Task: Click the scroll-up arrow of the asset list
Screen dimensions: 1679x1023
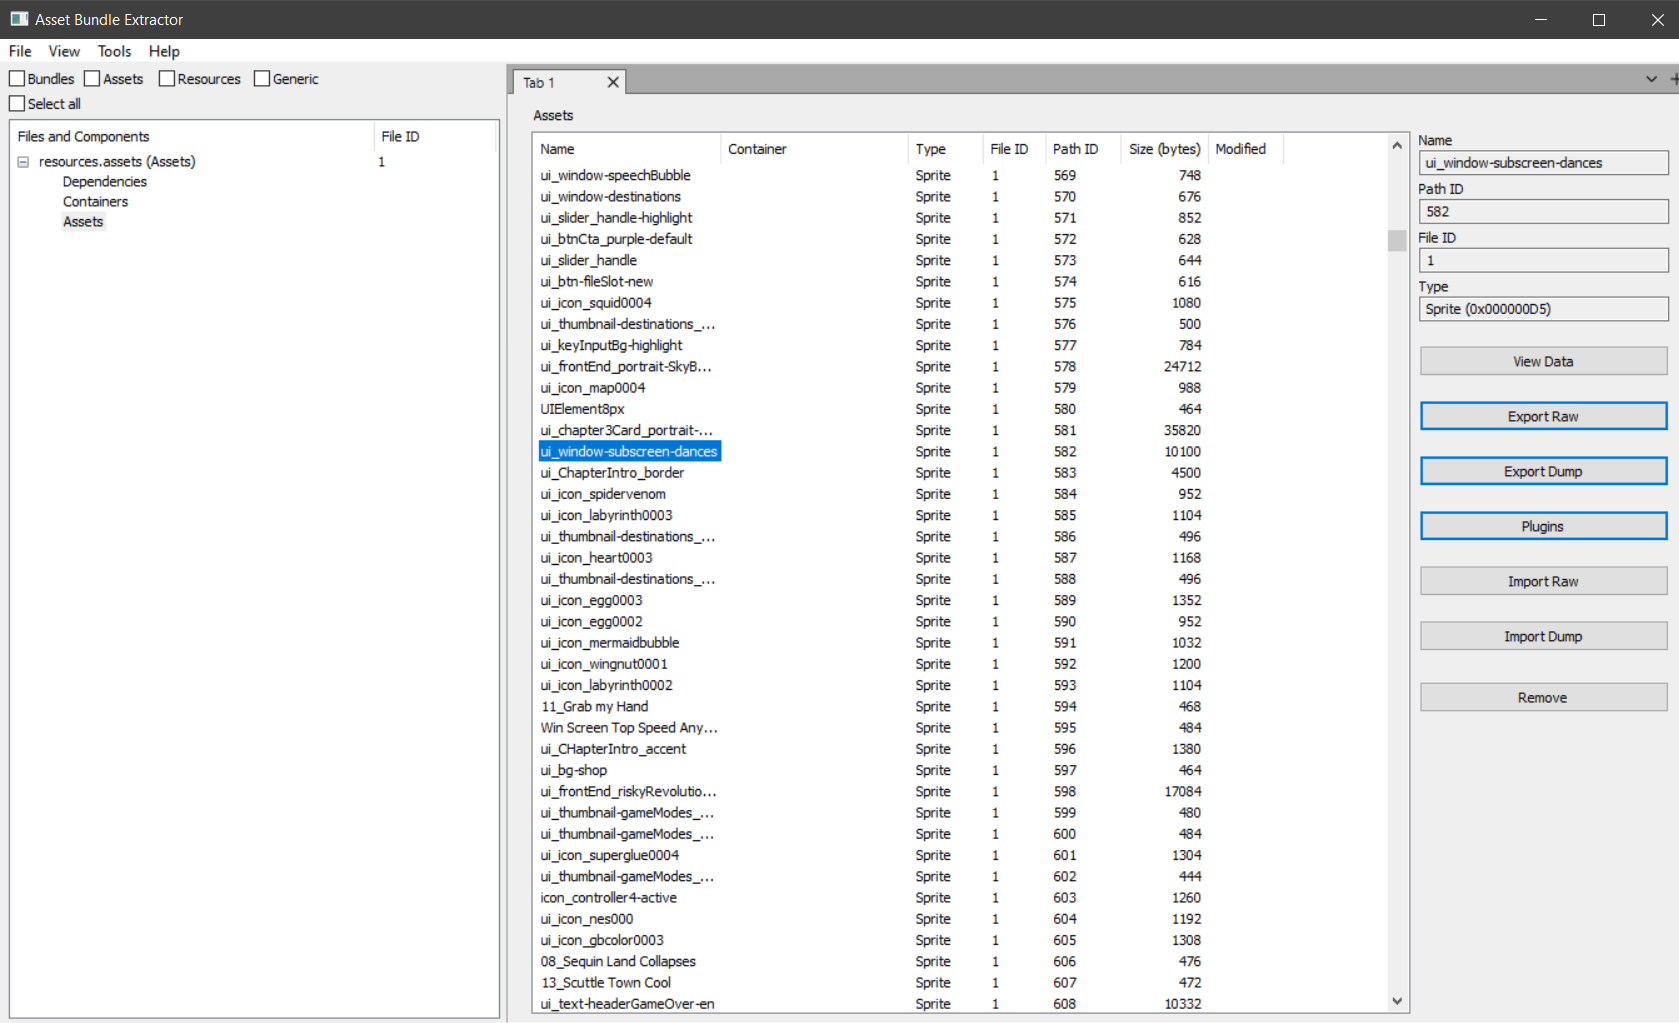Action: click(1397, 146)
